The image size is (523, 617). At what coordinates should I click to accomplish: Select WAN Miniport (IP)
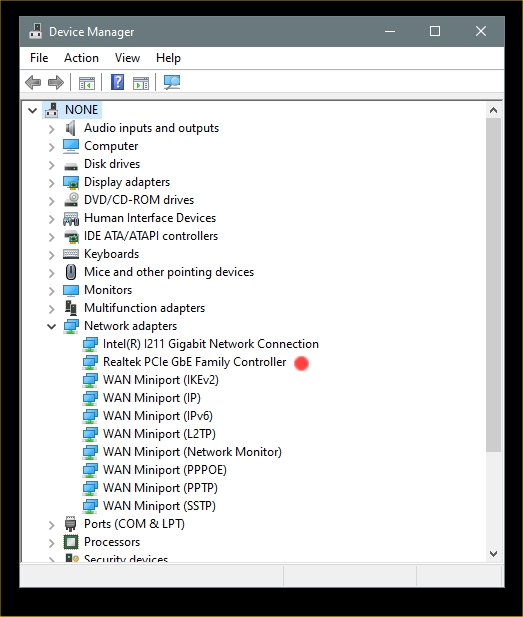[152, 398]
